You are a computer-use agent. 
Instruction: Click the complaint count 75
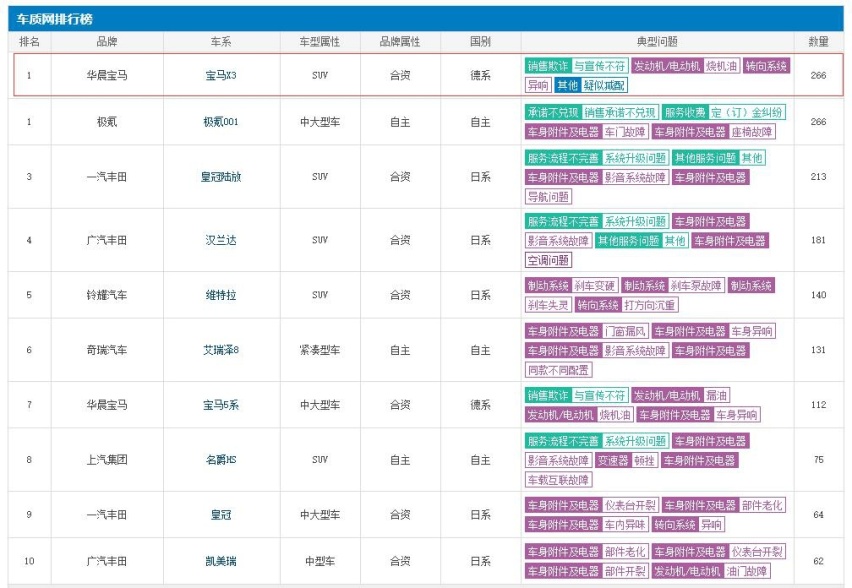click(x=818, y=460)
